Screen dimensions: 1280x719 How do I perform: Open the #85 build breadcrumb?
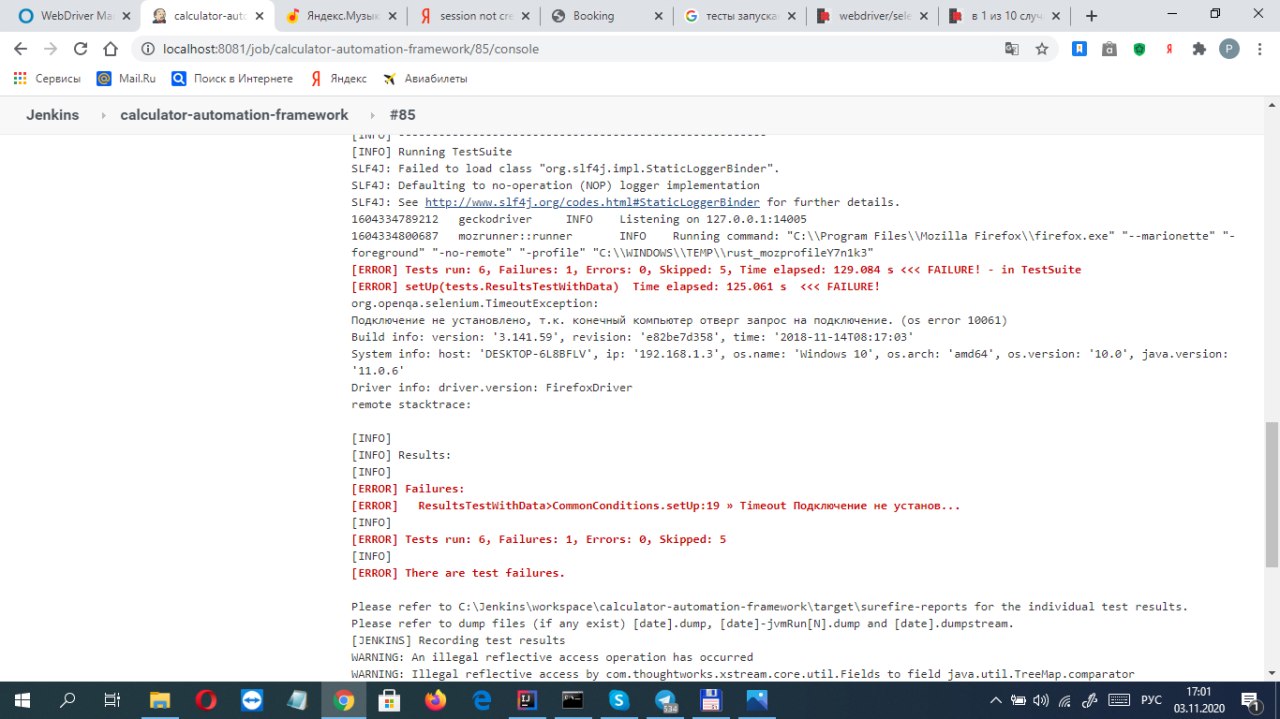402,115
